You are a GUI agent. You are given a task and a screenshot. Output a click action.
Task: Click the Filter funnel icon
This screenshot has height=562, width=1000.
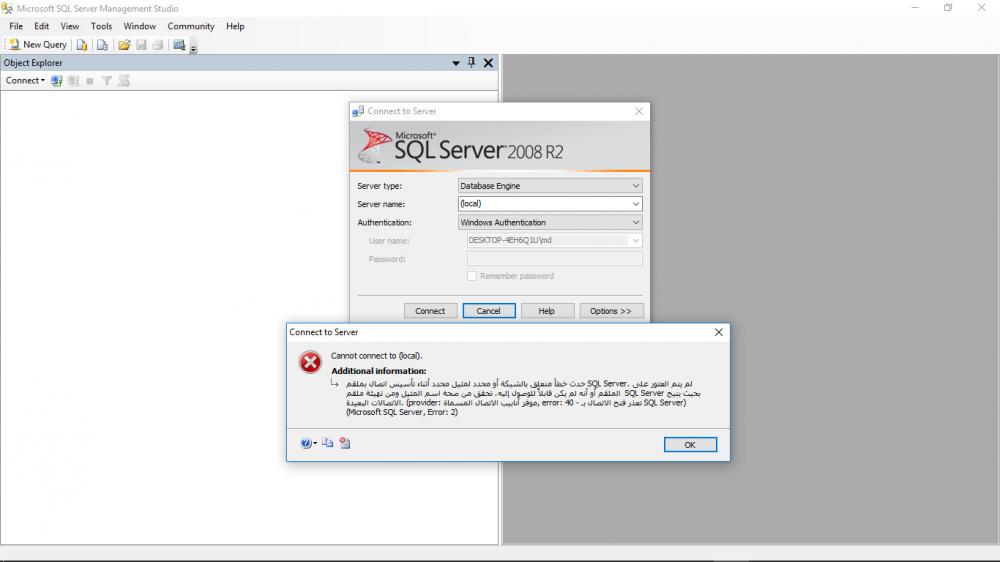pos(107,80)
